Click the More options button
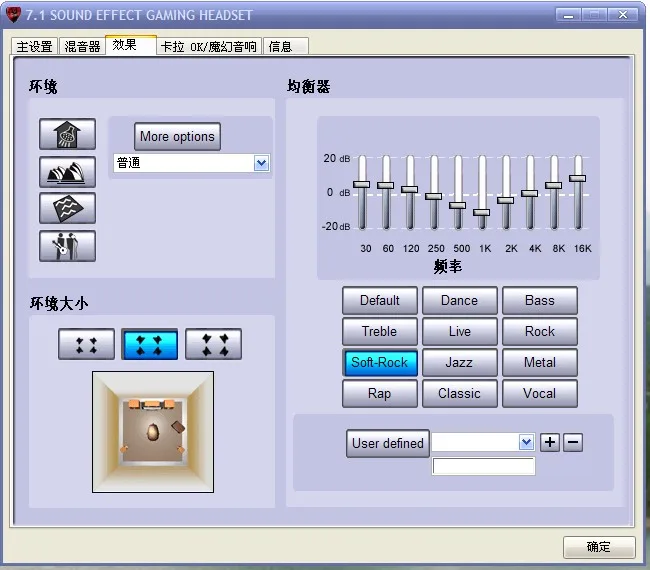Image resolution: width=650 pixels, height=570 pixels. click(x=177, y=136)
